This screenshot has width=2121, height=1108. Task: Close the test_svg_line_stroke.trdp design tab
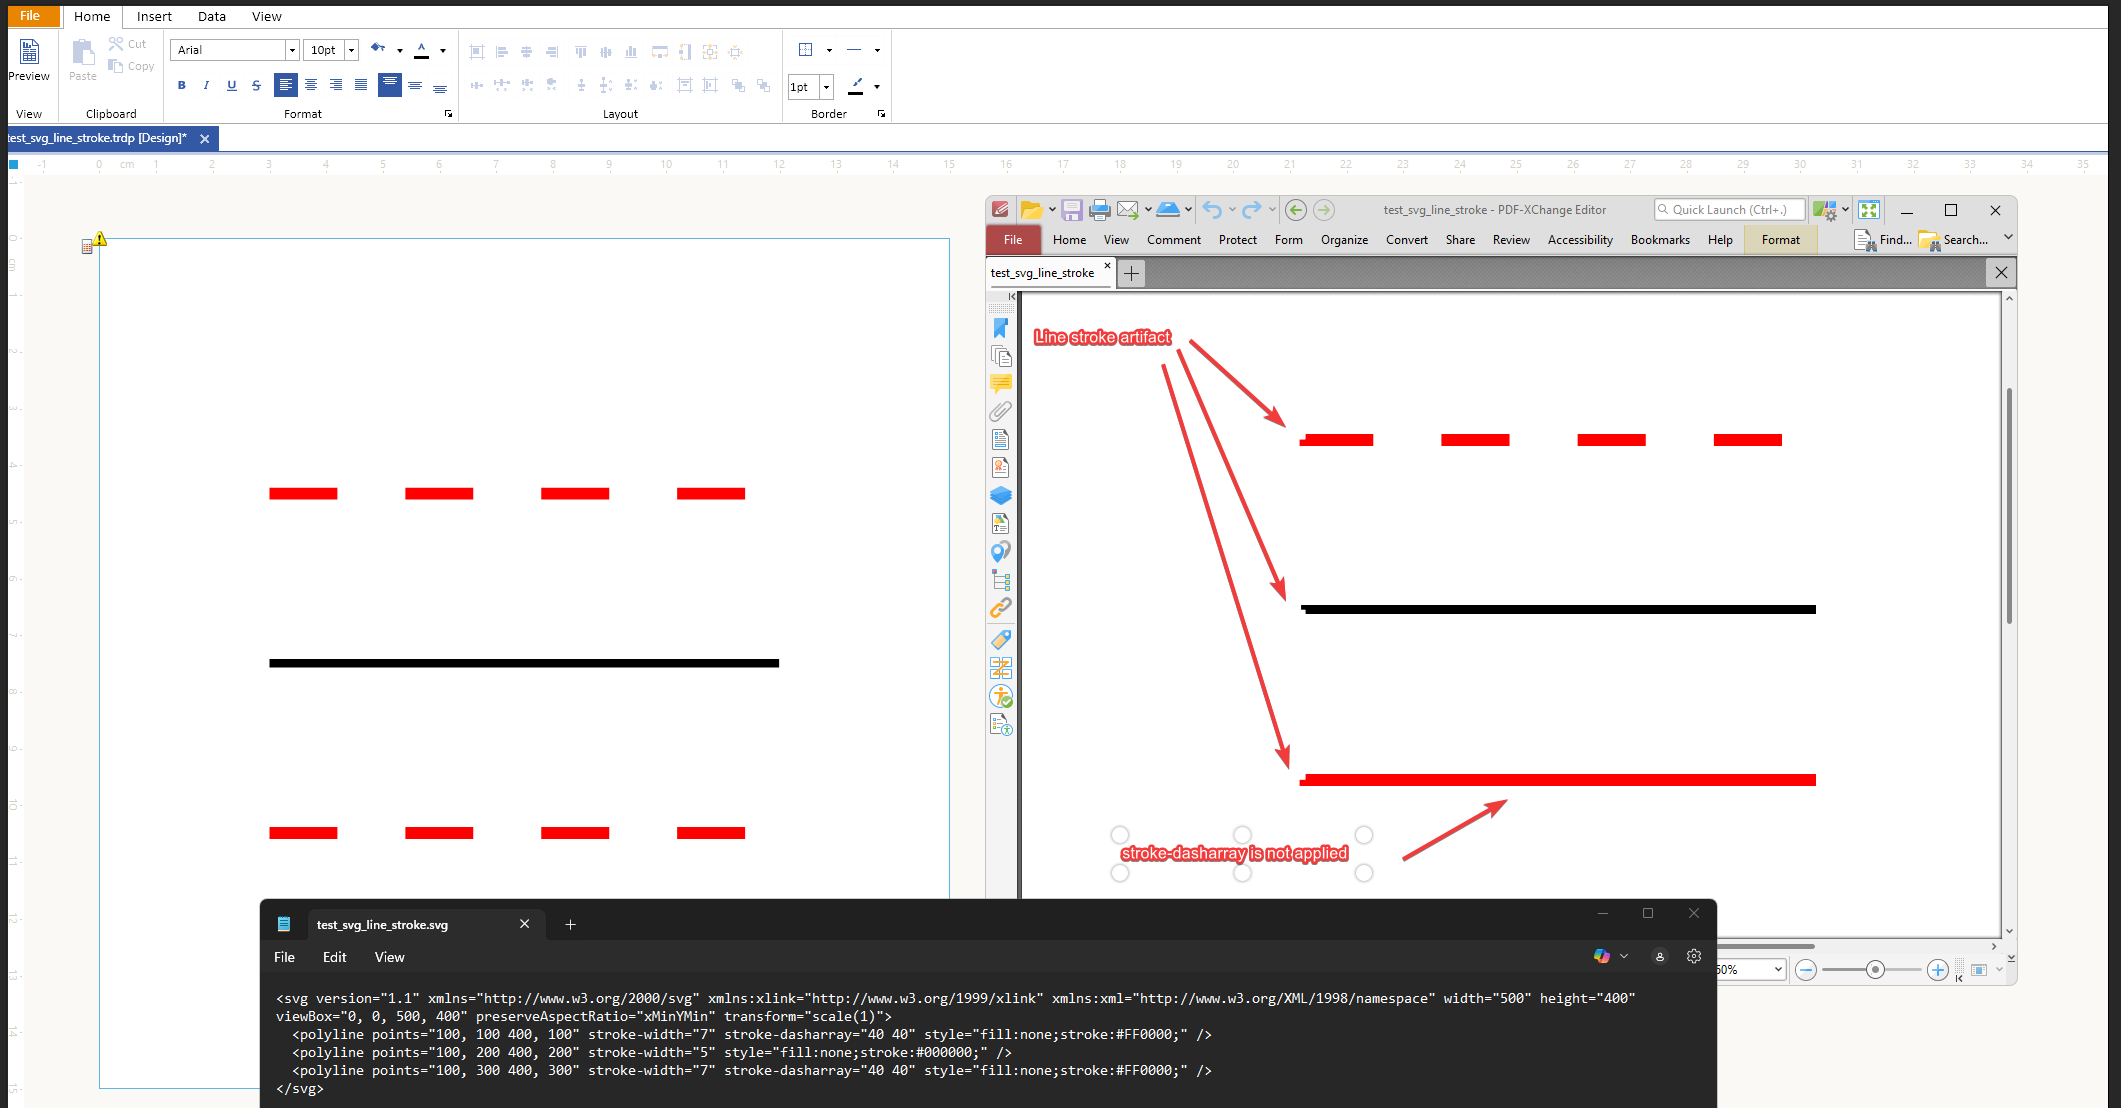[205, 139]
